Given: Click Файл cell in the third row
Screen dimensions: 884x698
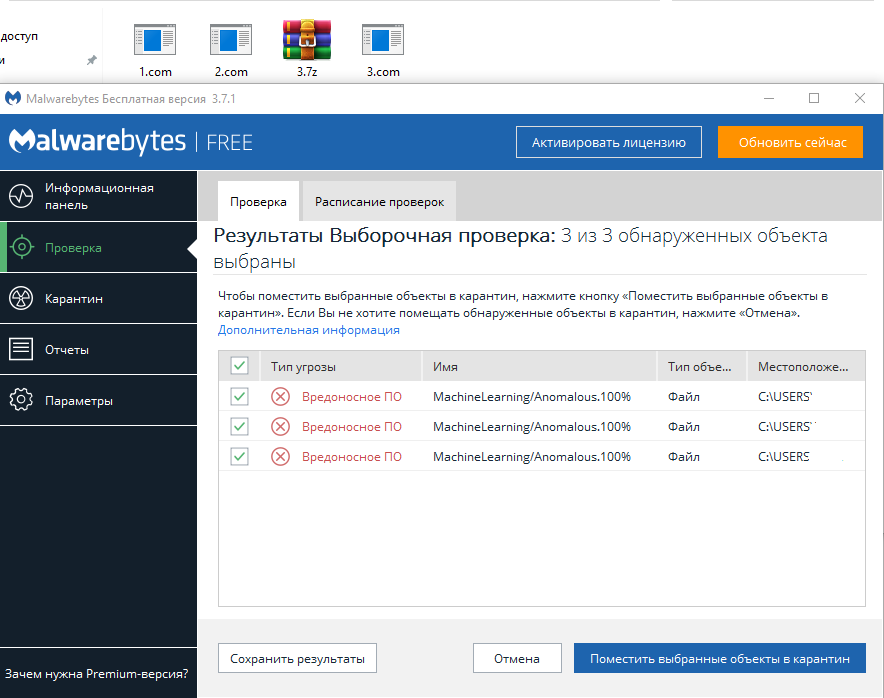Looking at the screenshot, I should 684,457.
